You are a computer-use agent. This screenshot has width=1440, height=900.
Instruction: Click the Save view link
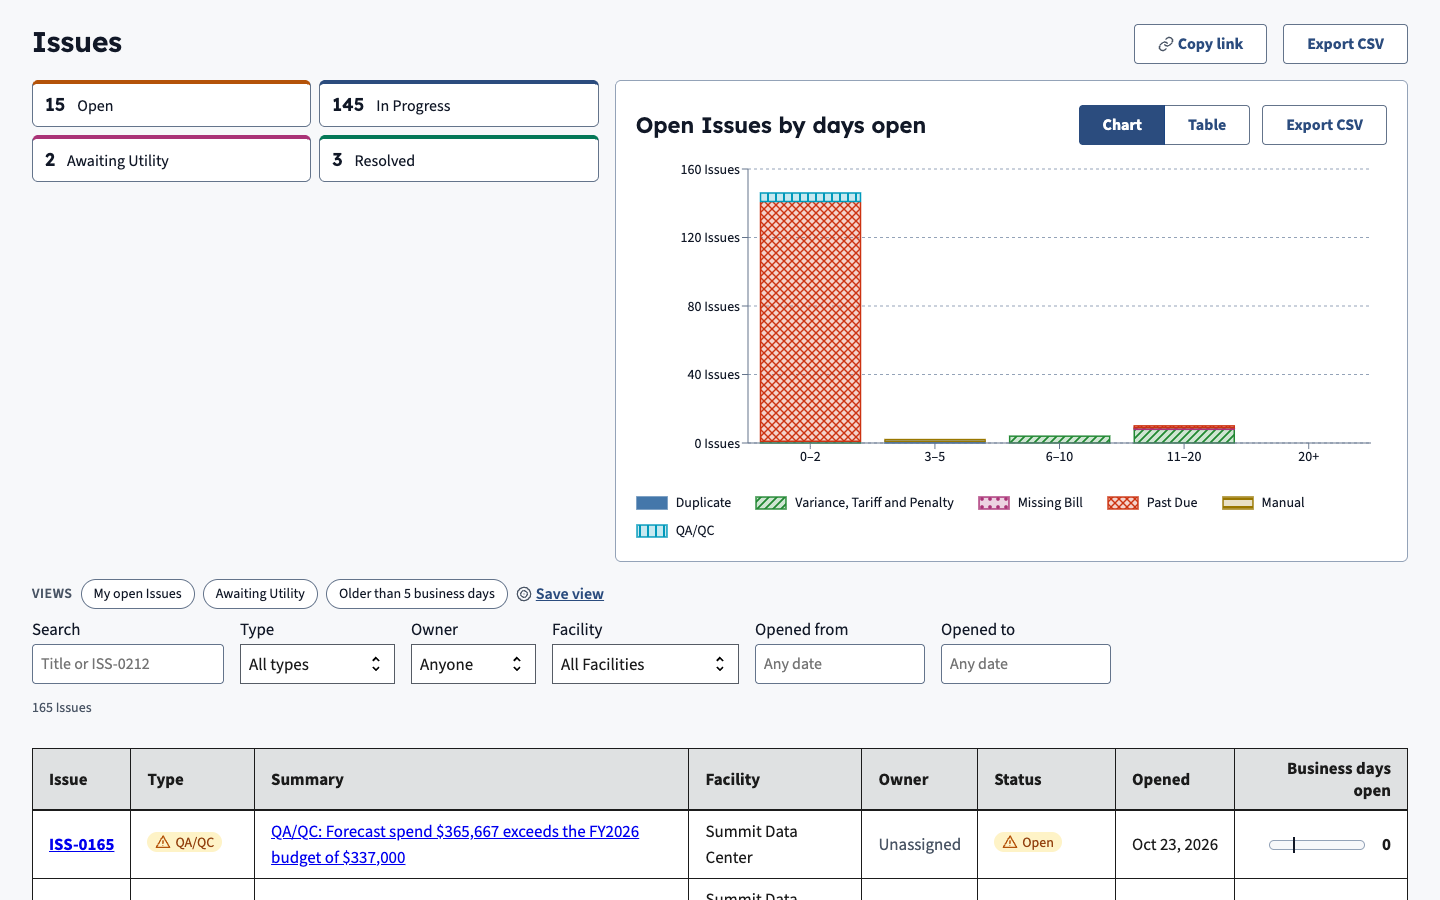[x=570, y=594]
